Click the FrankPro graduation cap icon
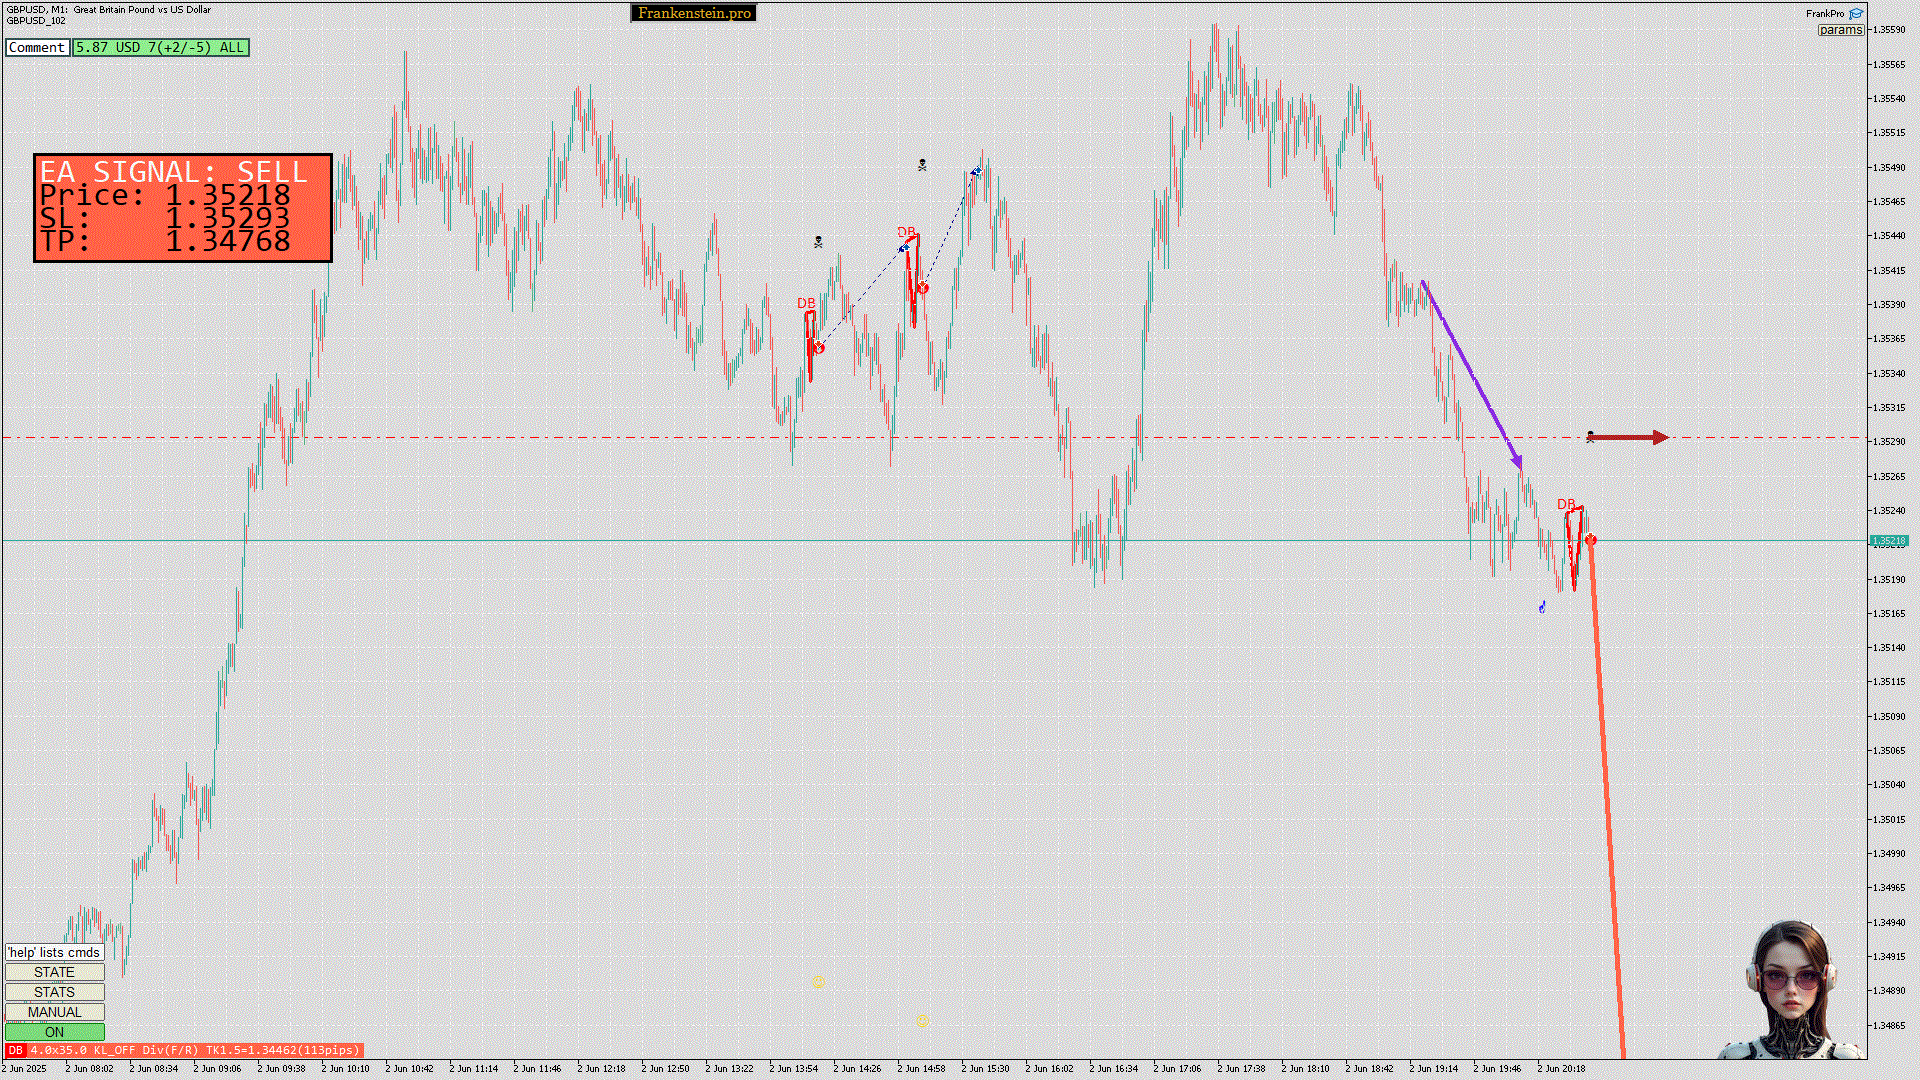Image resolution: width=1920 pixels, height=1080 pixels. pos(1856,14)
